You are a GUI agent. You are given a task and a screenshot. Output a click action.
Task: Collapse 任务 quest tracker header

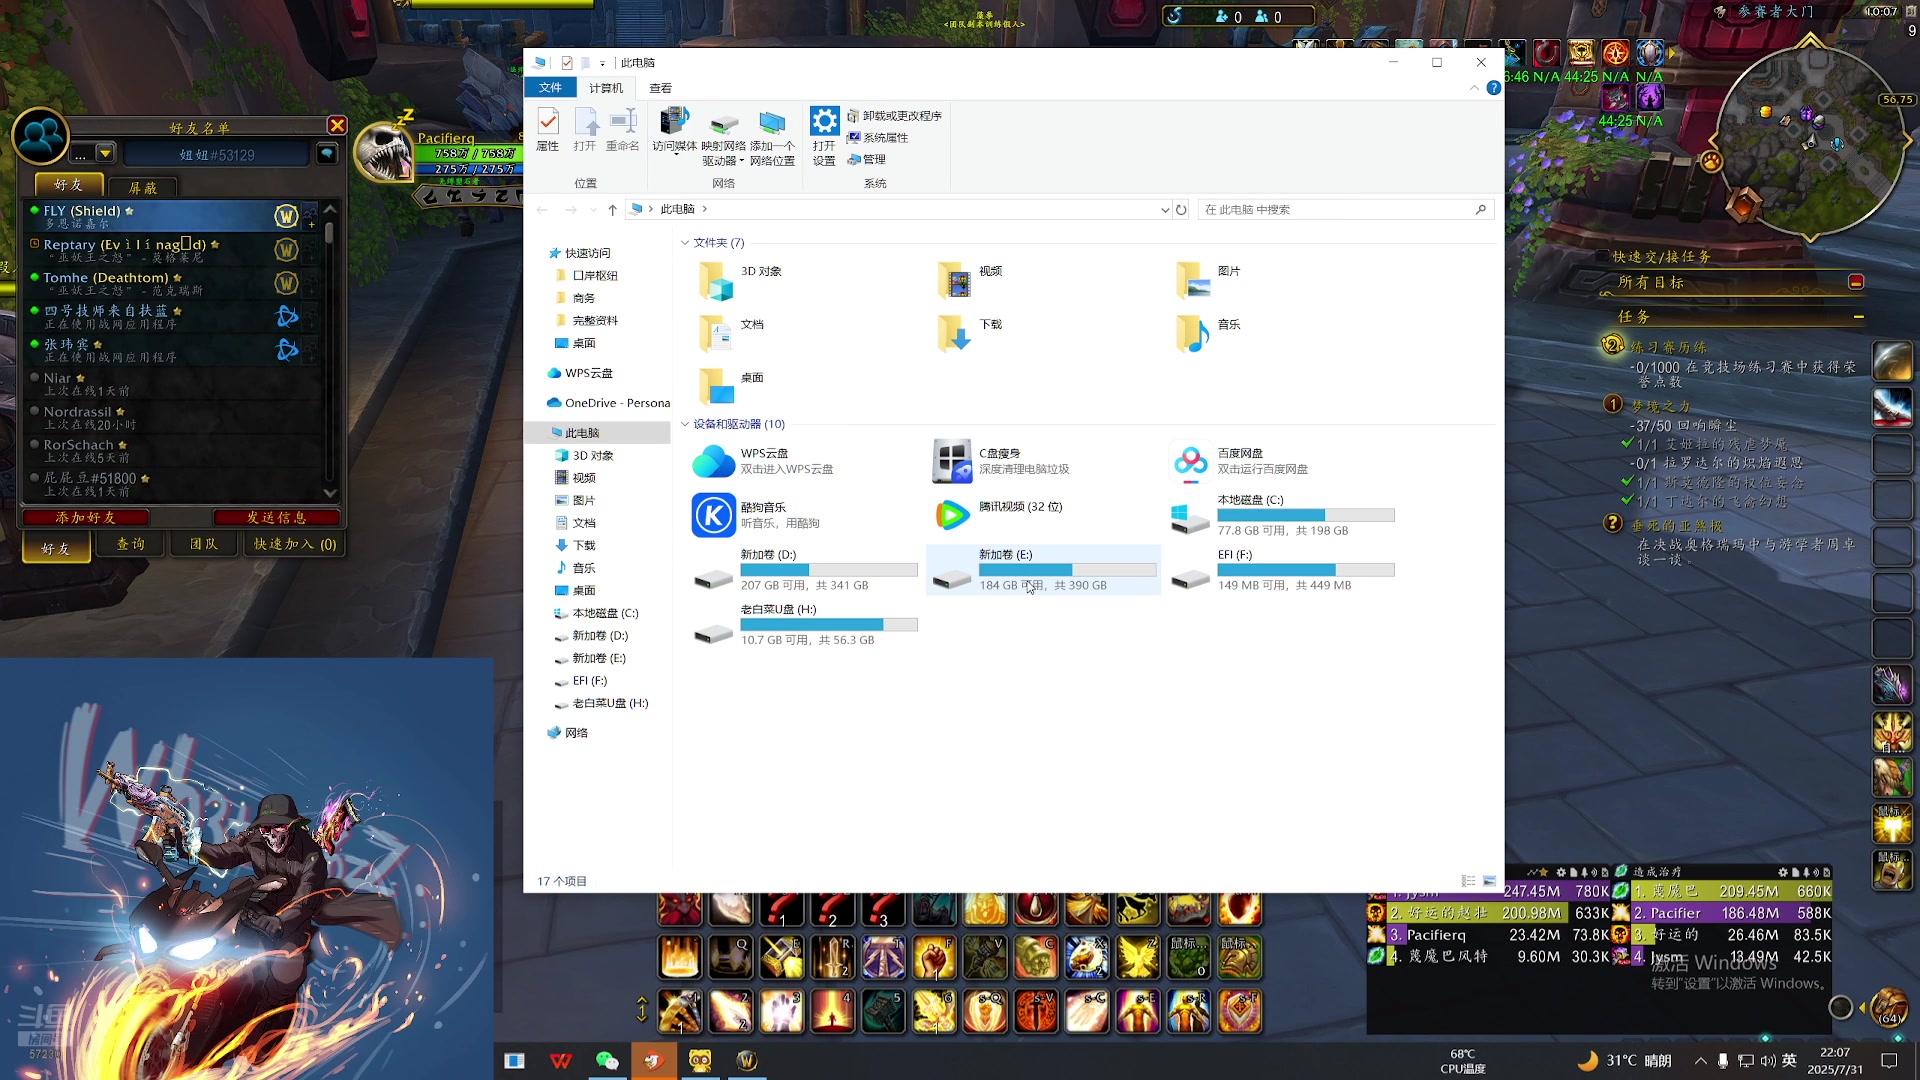1858,317
